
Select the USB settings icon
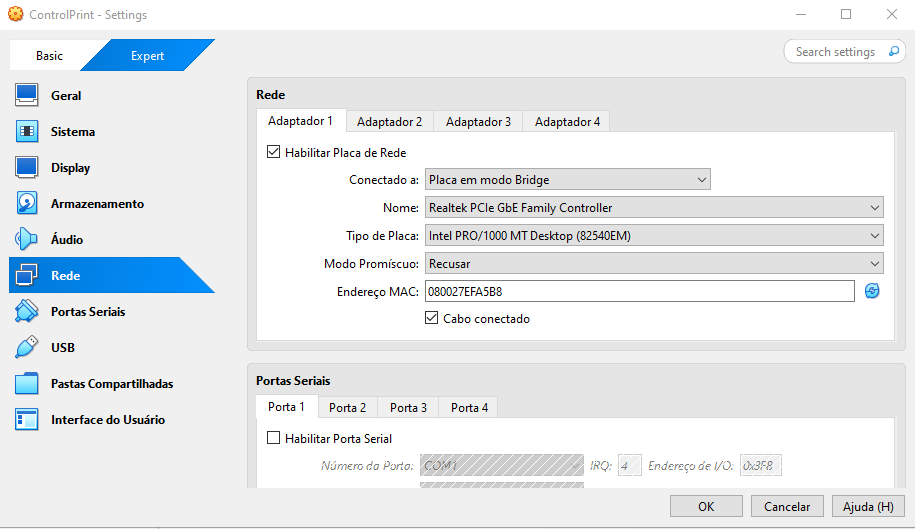pyautogui.click(x=27, y=348)
